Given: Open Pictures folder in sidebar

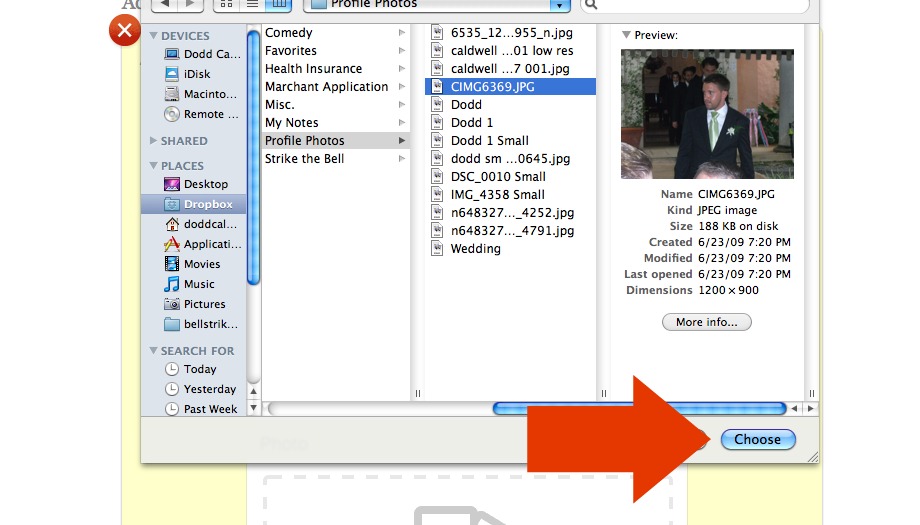Looking at the screenshot, I should [195, 304].
